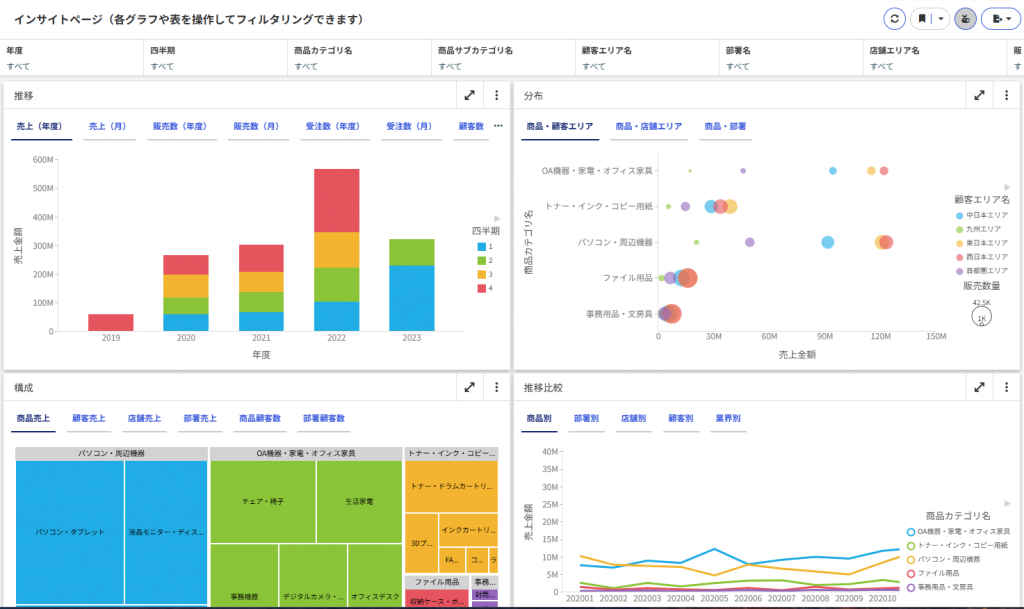Click the 2022 stacked bar red segment
The image size is (1024, 609).
pos(336,200)
